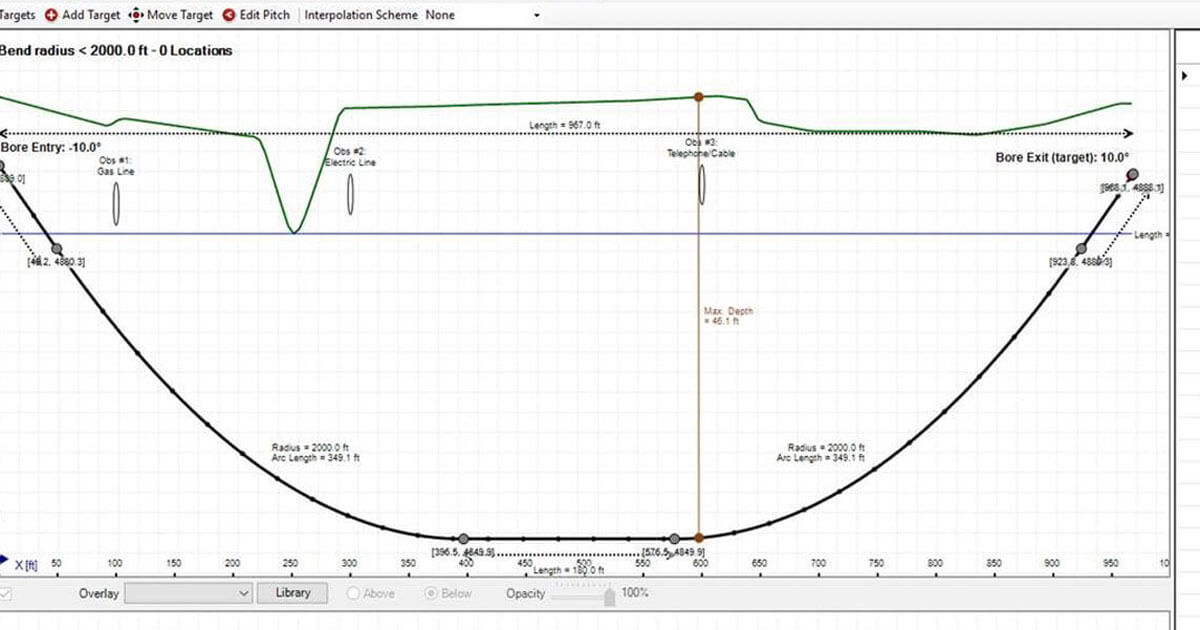Select the Obs #2 Electric Line obstacle

click(x=351, y=194)
